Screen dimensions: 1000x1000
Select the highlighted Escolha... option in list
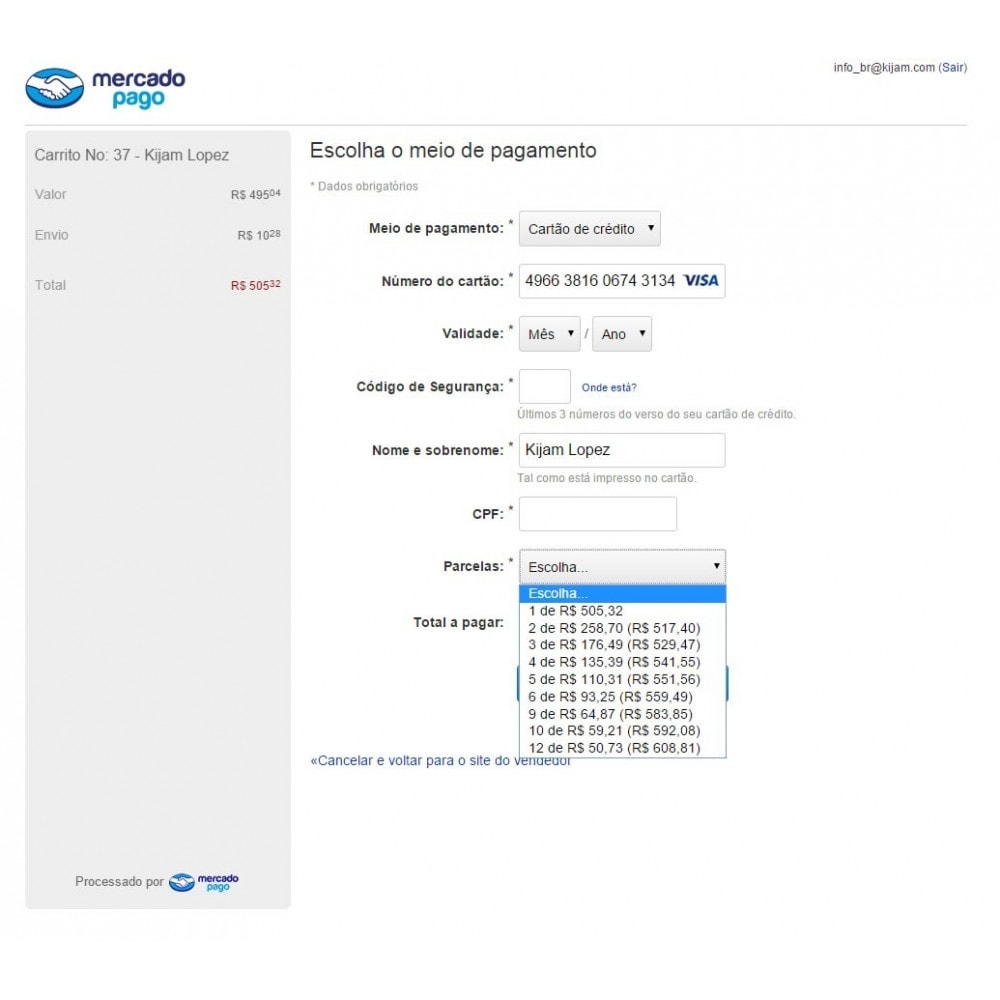[622, 593]
